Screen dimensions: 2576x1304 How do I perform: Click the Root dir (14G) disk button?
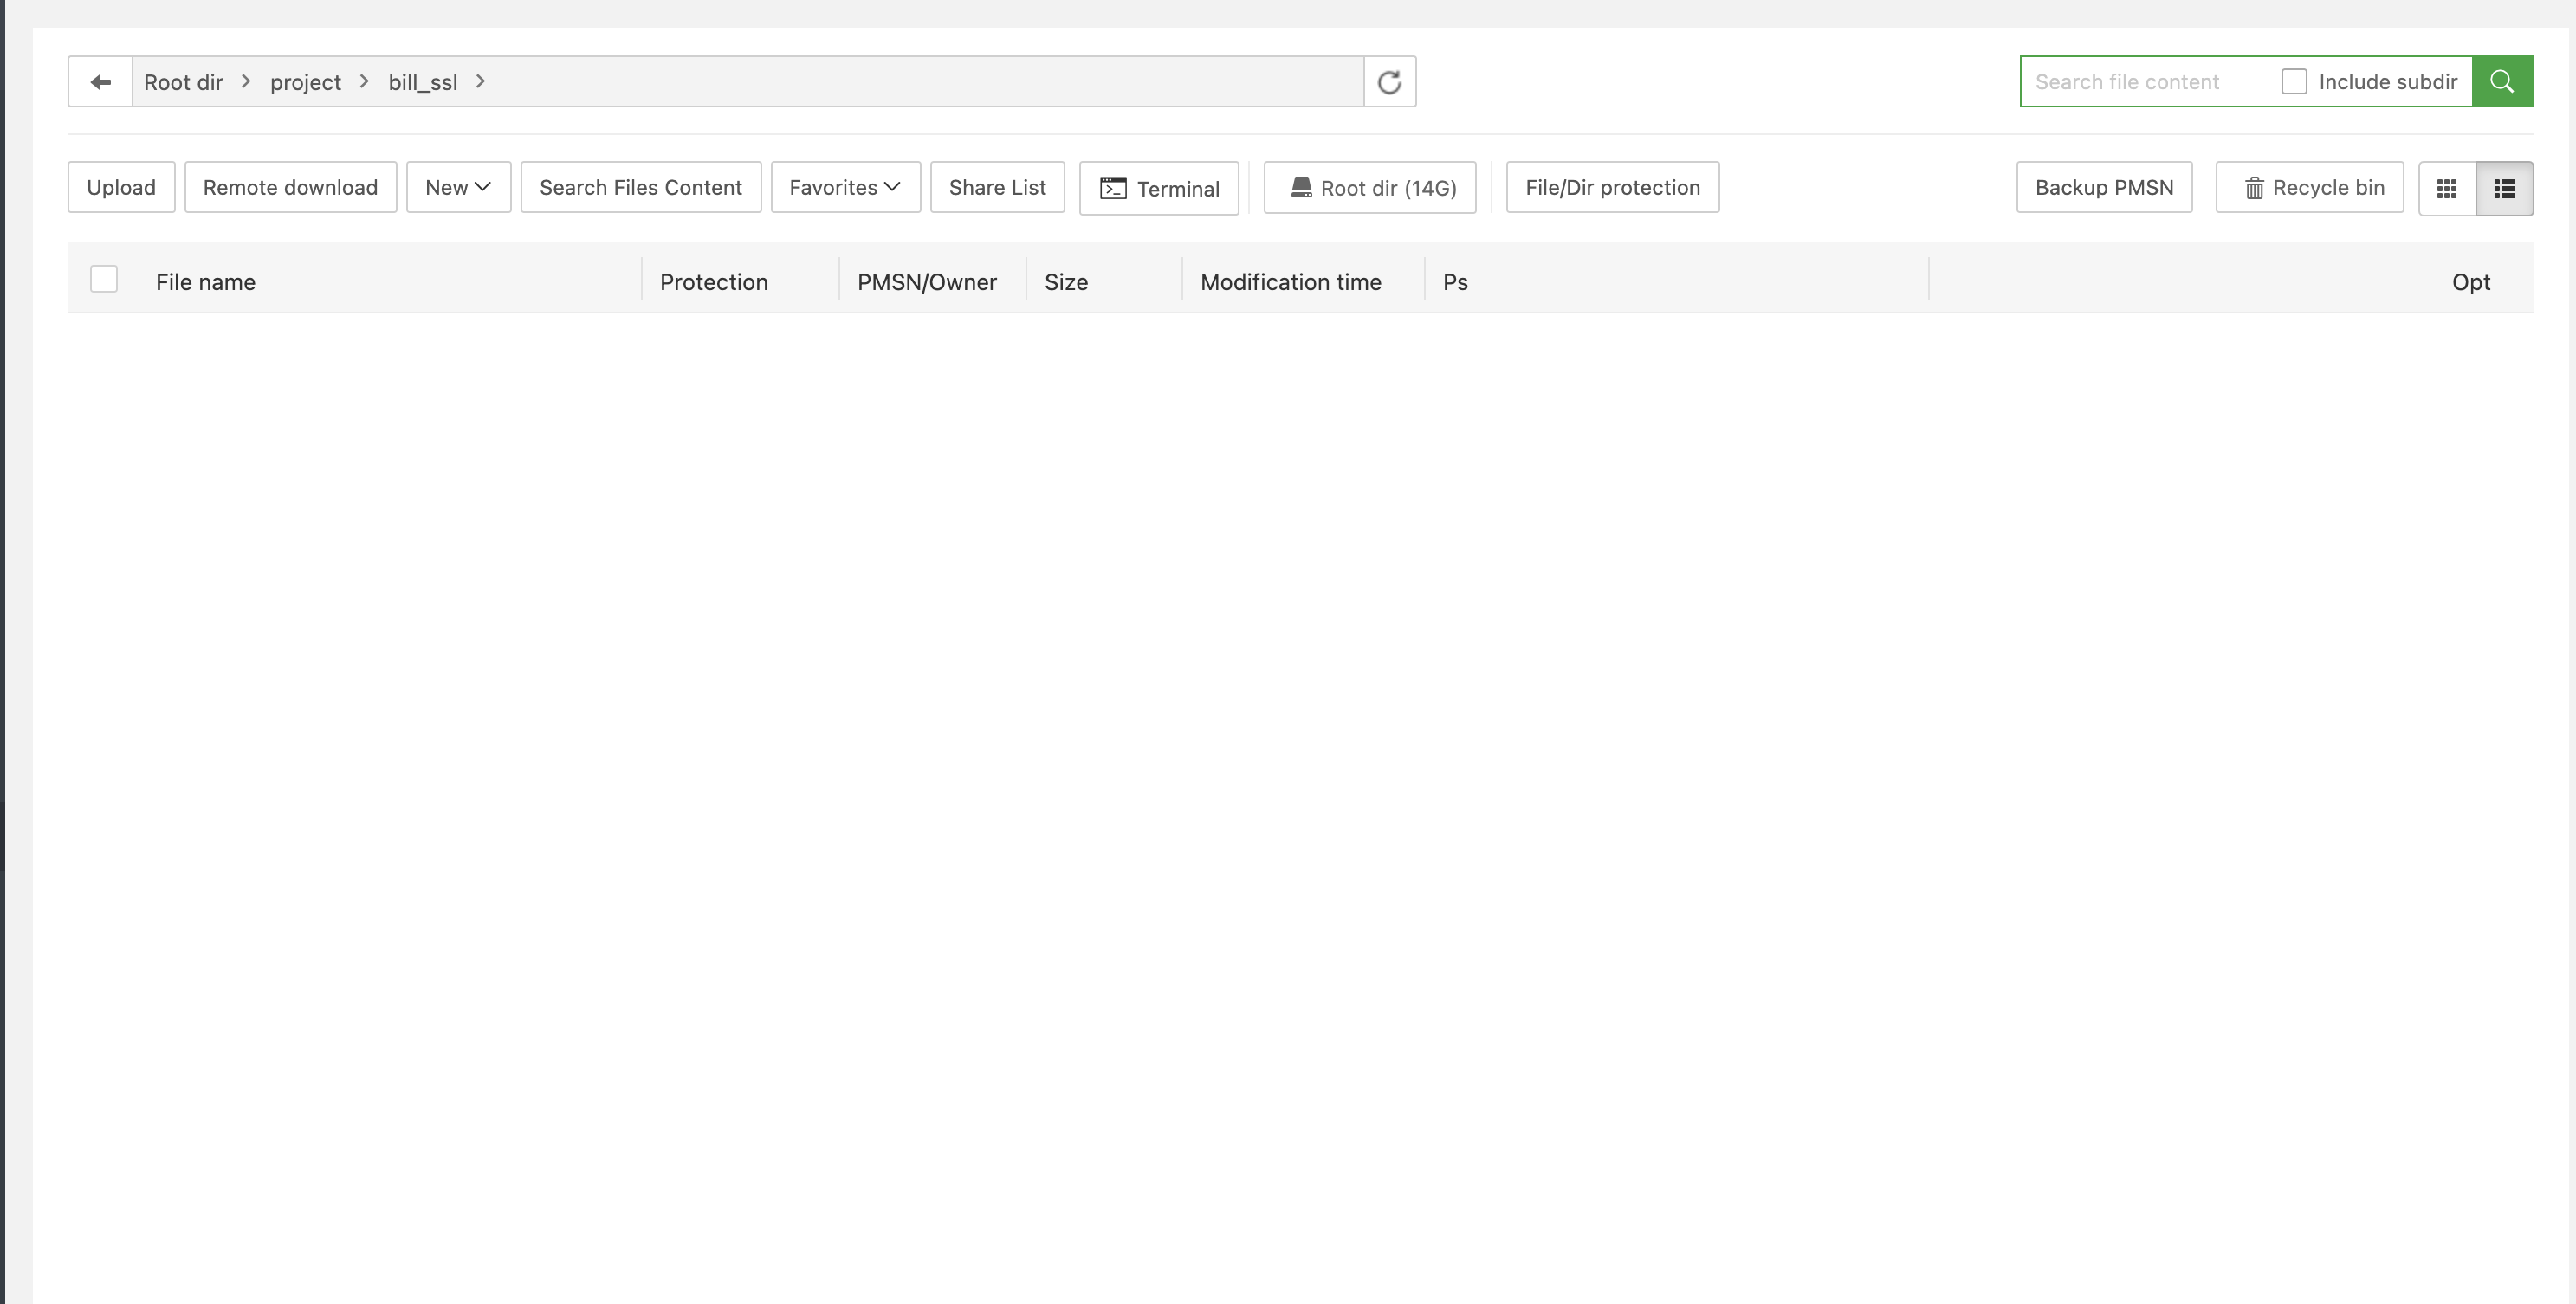point(1369,188)
